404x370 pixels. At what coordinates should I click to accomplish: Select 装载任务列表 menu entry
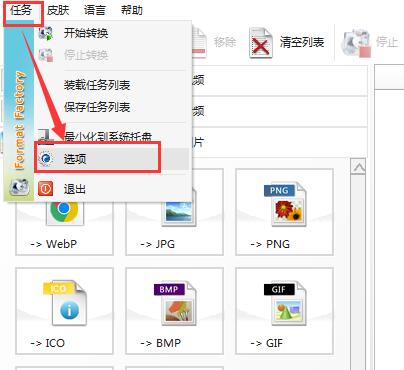click(x=97, y=85)
